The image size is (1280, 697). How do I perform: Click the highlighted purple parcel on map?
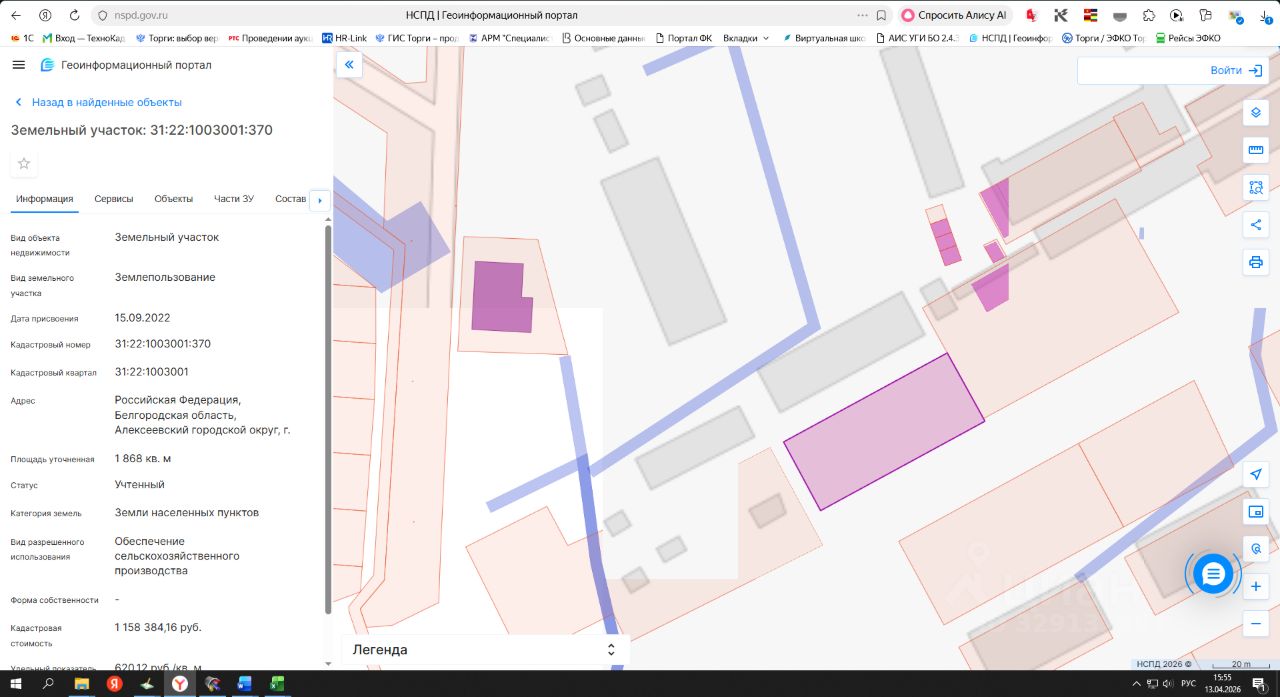pos(884,431)
